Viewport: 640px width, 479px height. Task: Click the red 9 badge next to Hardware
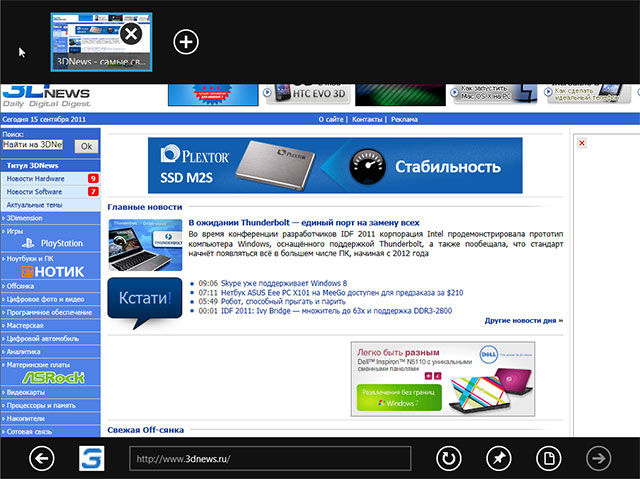[93, 178]
